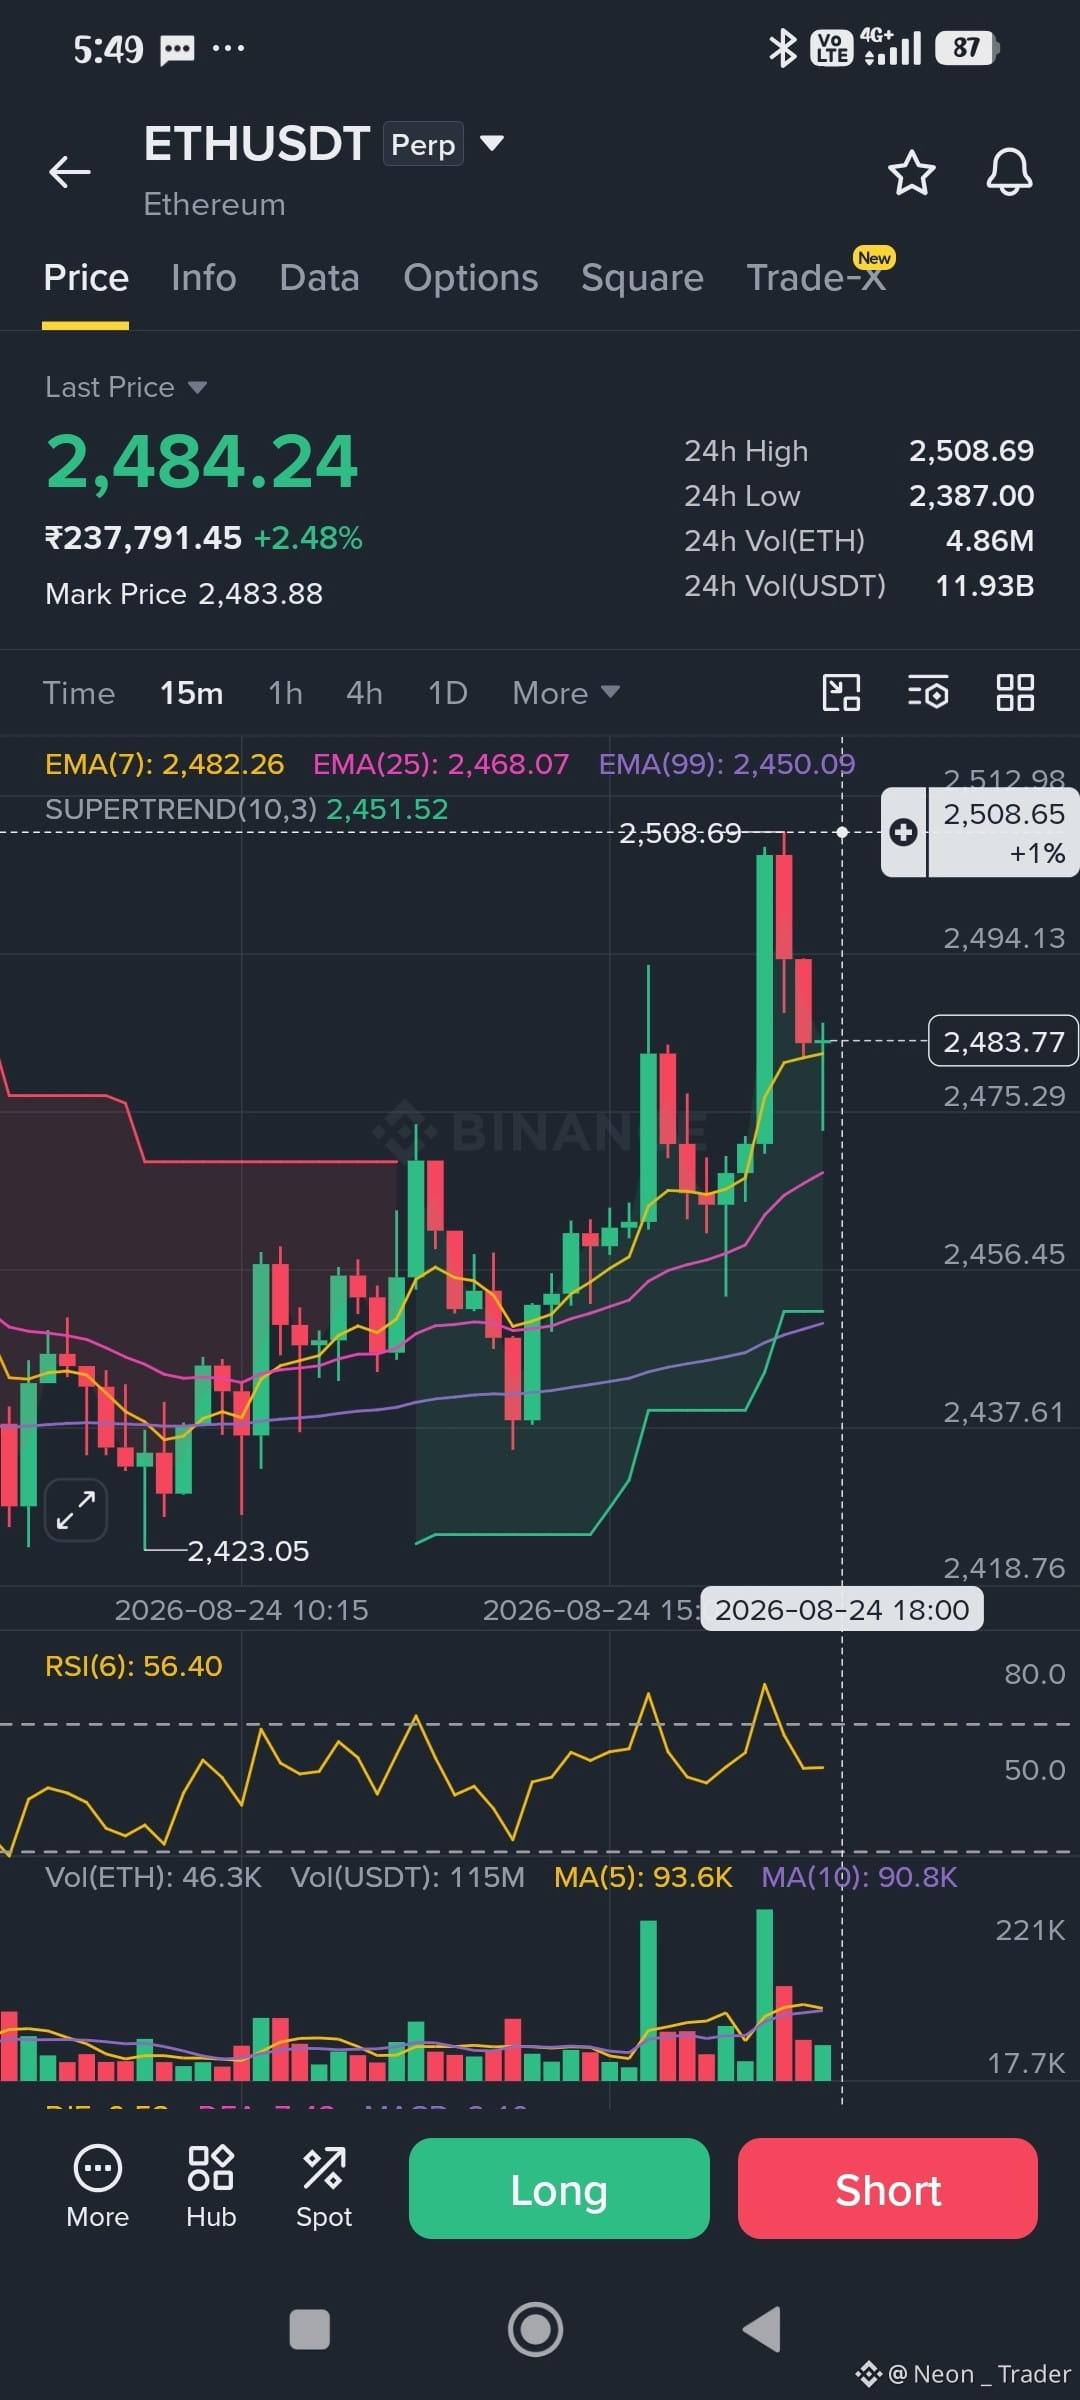Image resolution: width=1080 pixels, height=2400 pixels.
Task: Tap the MA(5): 93.6K volume label
Action: (644, 1877)
